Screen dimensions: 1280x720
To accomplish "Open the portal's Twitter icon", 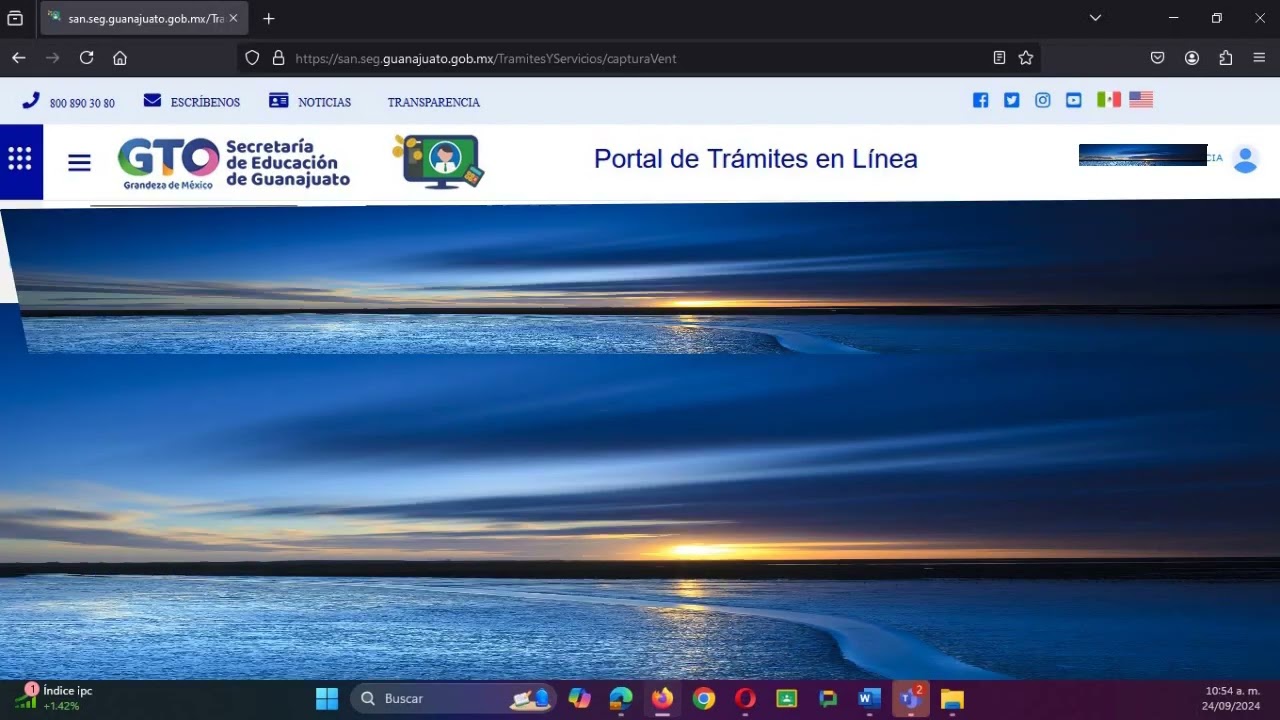I will coord(1011,100).
